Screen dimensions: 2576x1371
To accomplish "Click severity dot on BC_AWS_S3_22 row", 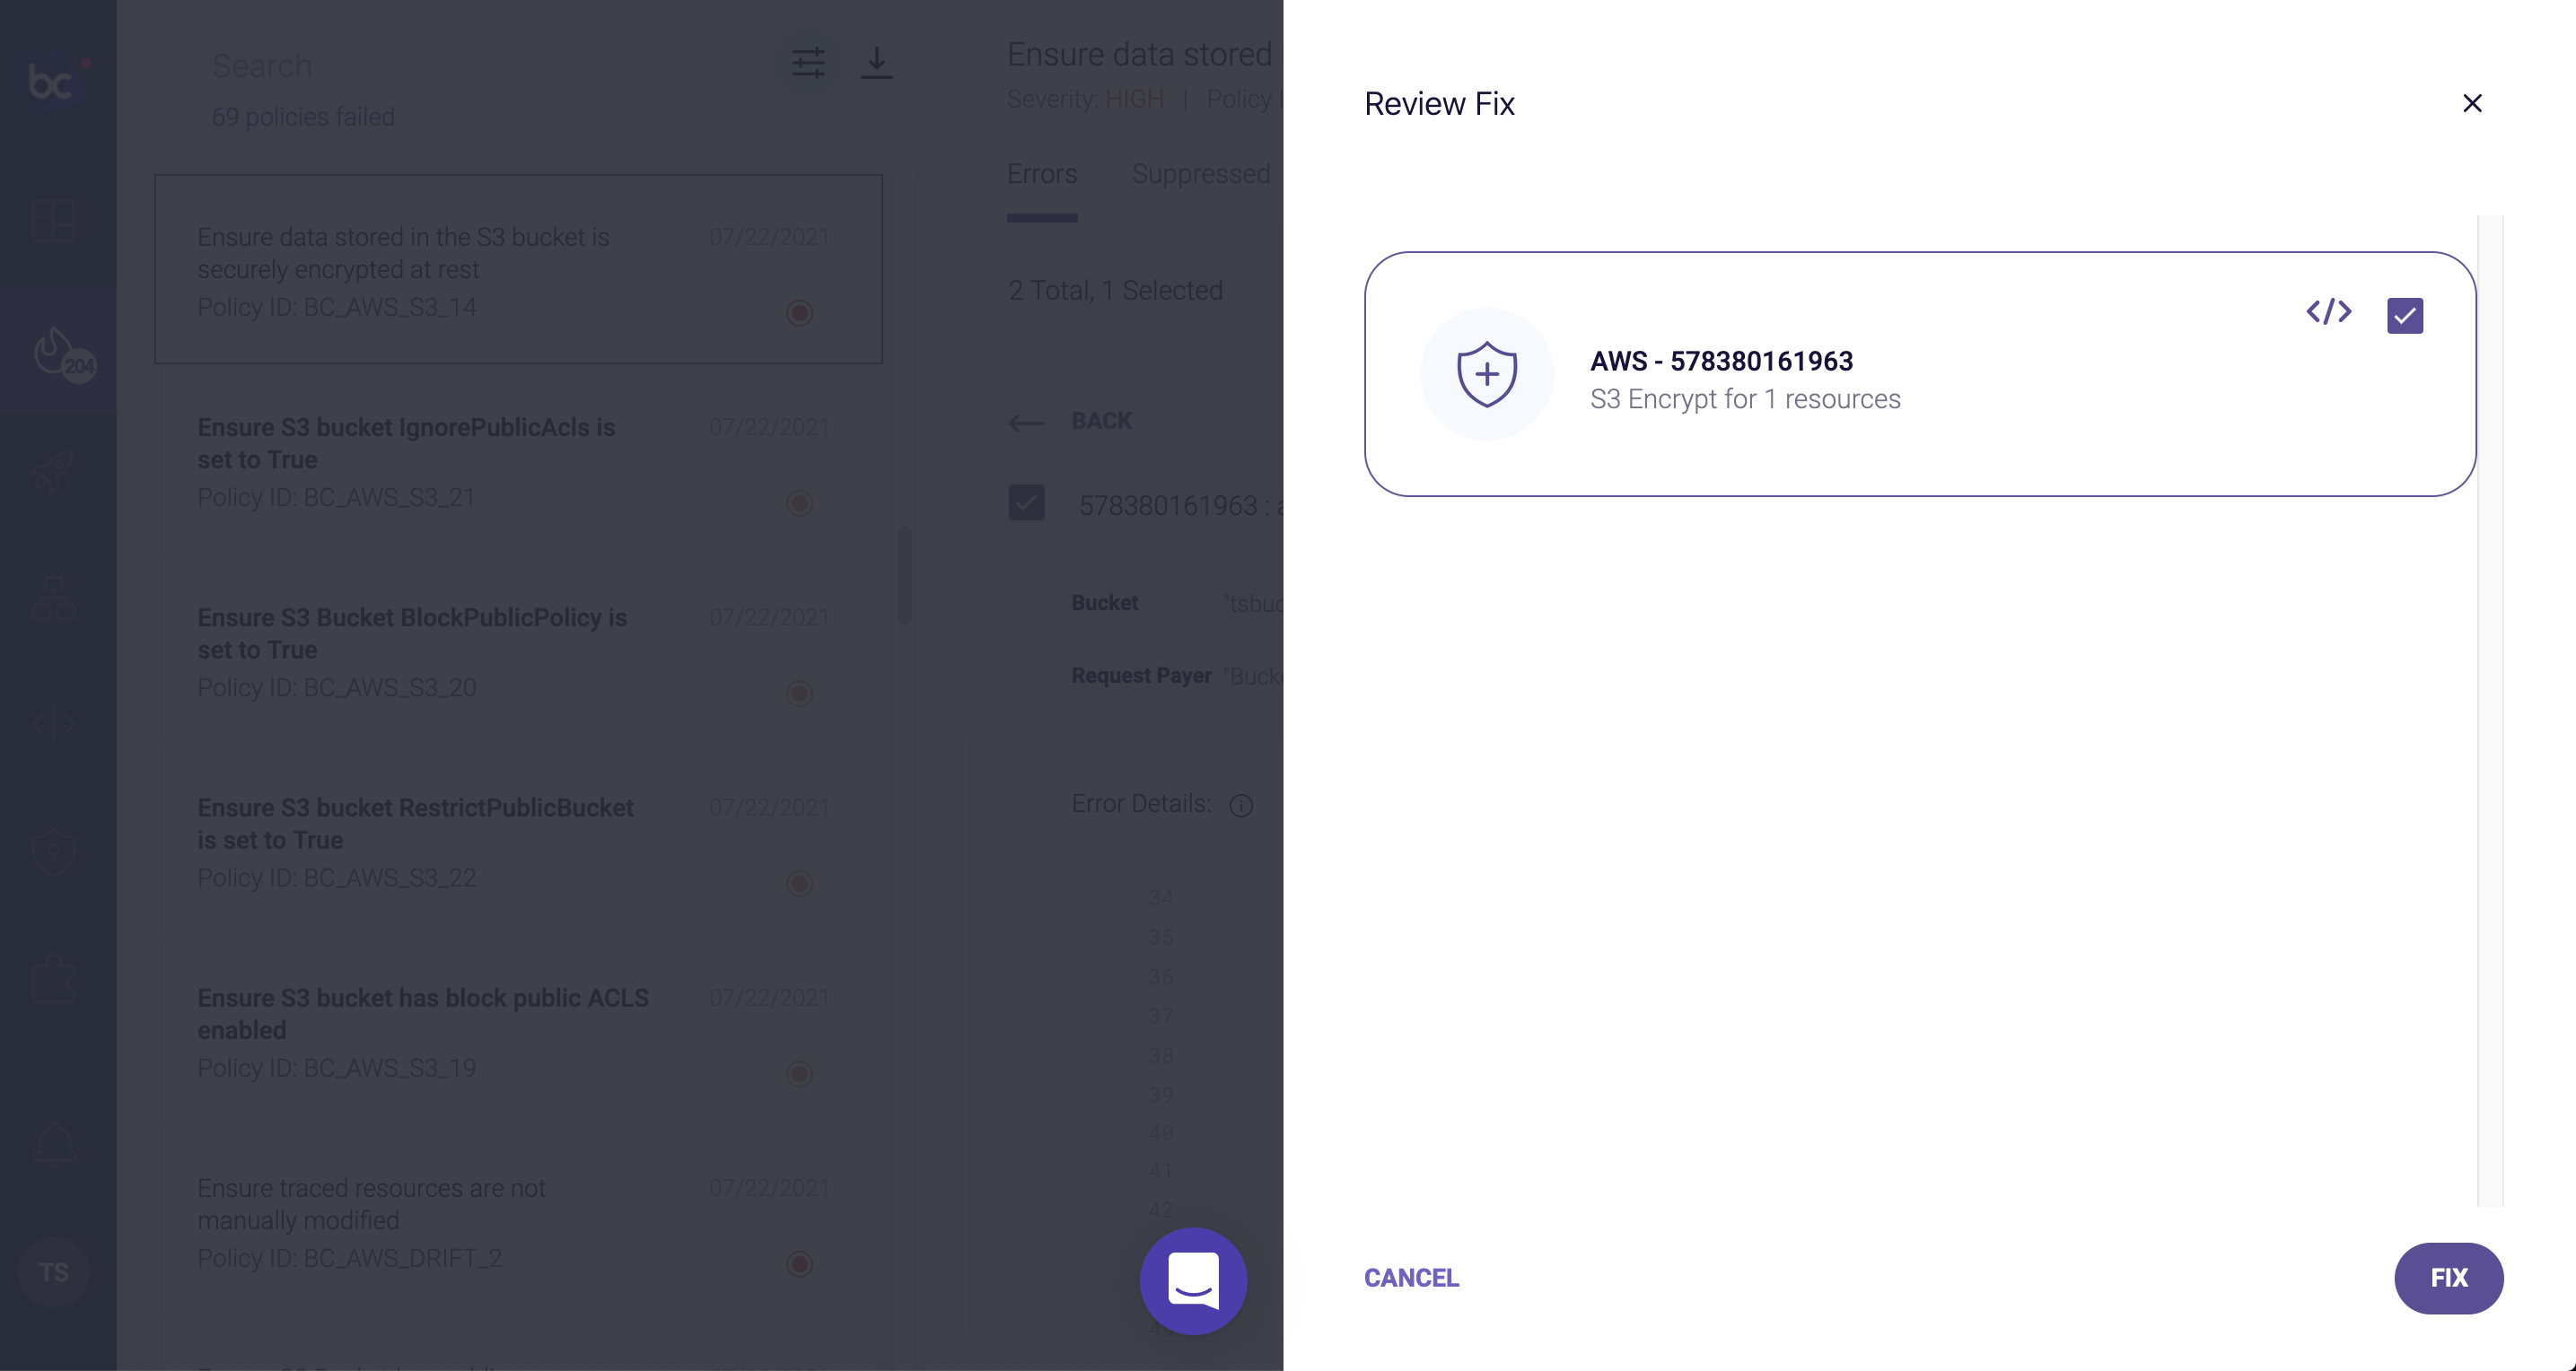I will pos(799,883).
